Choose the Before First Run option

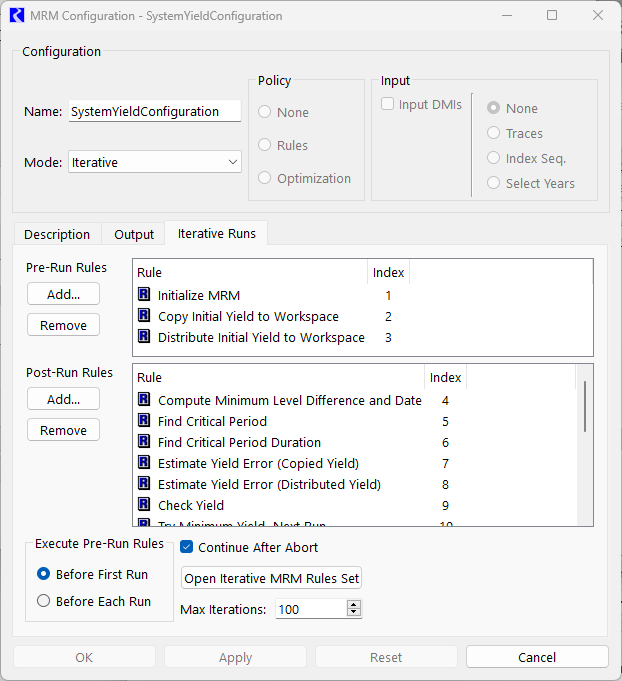(43, 574)
